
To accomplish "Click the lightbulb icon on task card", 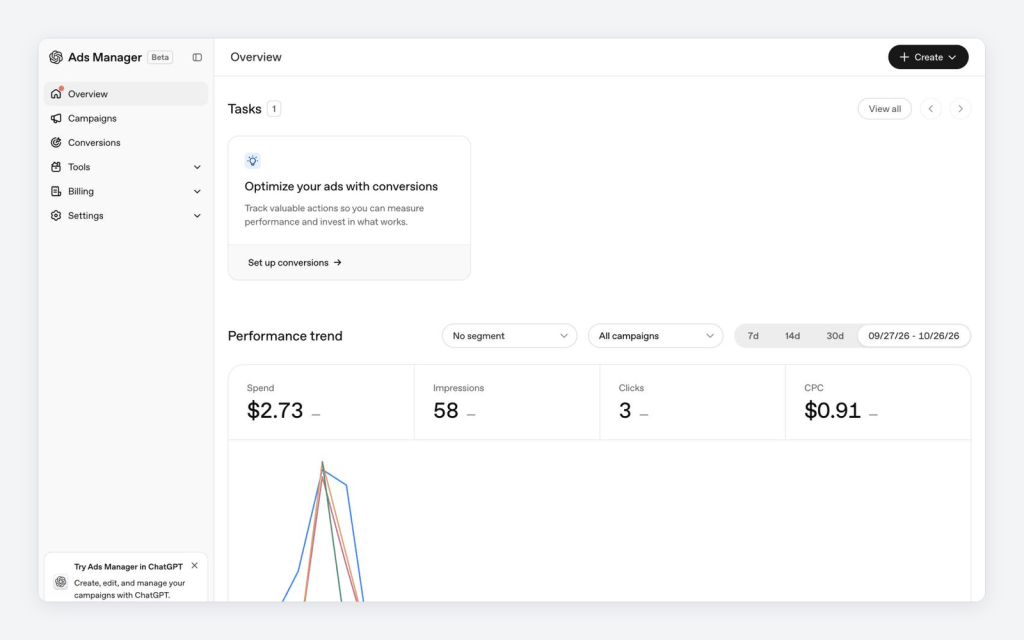I will pyautogui.click(x=253, y=161).
